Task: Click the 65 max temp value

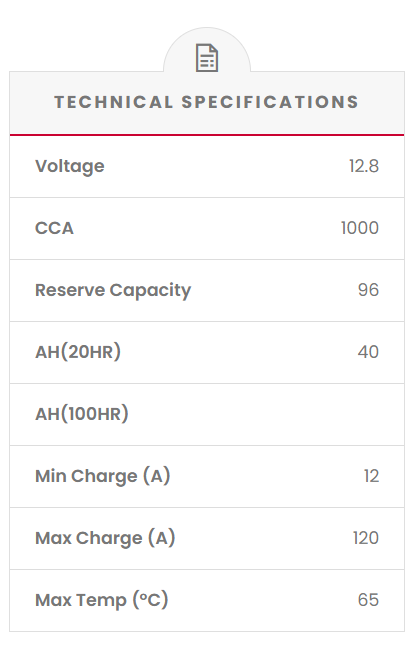Action: 368,600
